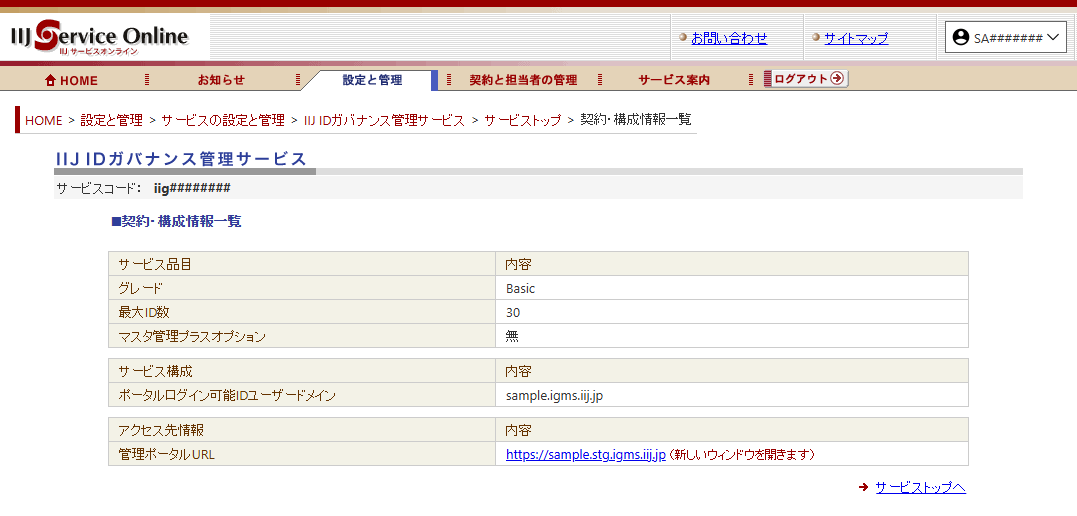The height and width of the screenshot is (516, 1077).
Task: Open the 契約と担当者の管理 tab
Action: pos(523,80)
